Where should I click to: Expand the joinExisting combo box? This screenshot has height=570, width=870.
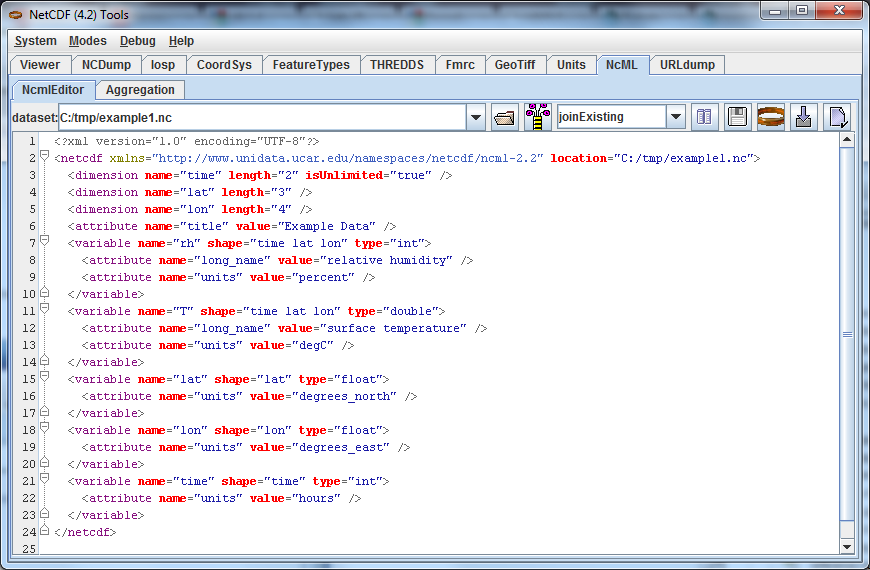point(676,117)
